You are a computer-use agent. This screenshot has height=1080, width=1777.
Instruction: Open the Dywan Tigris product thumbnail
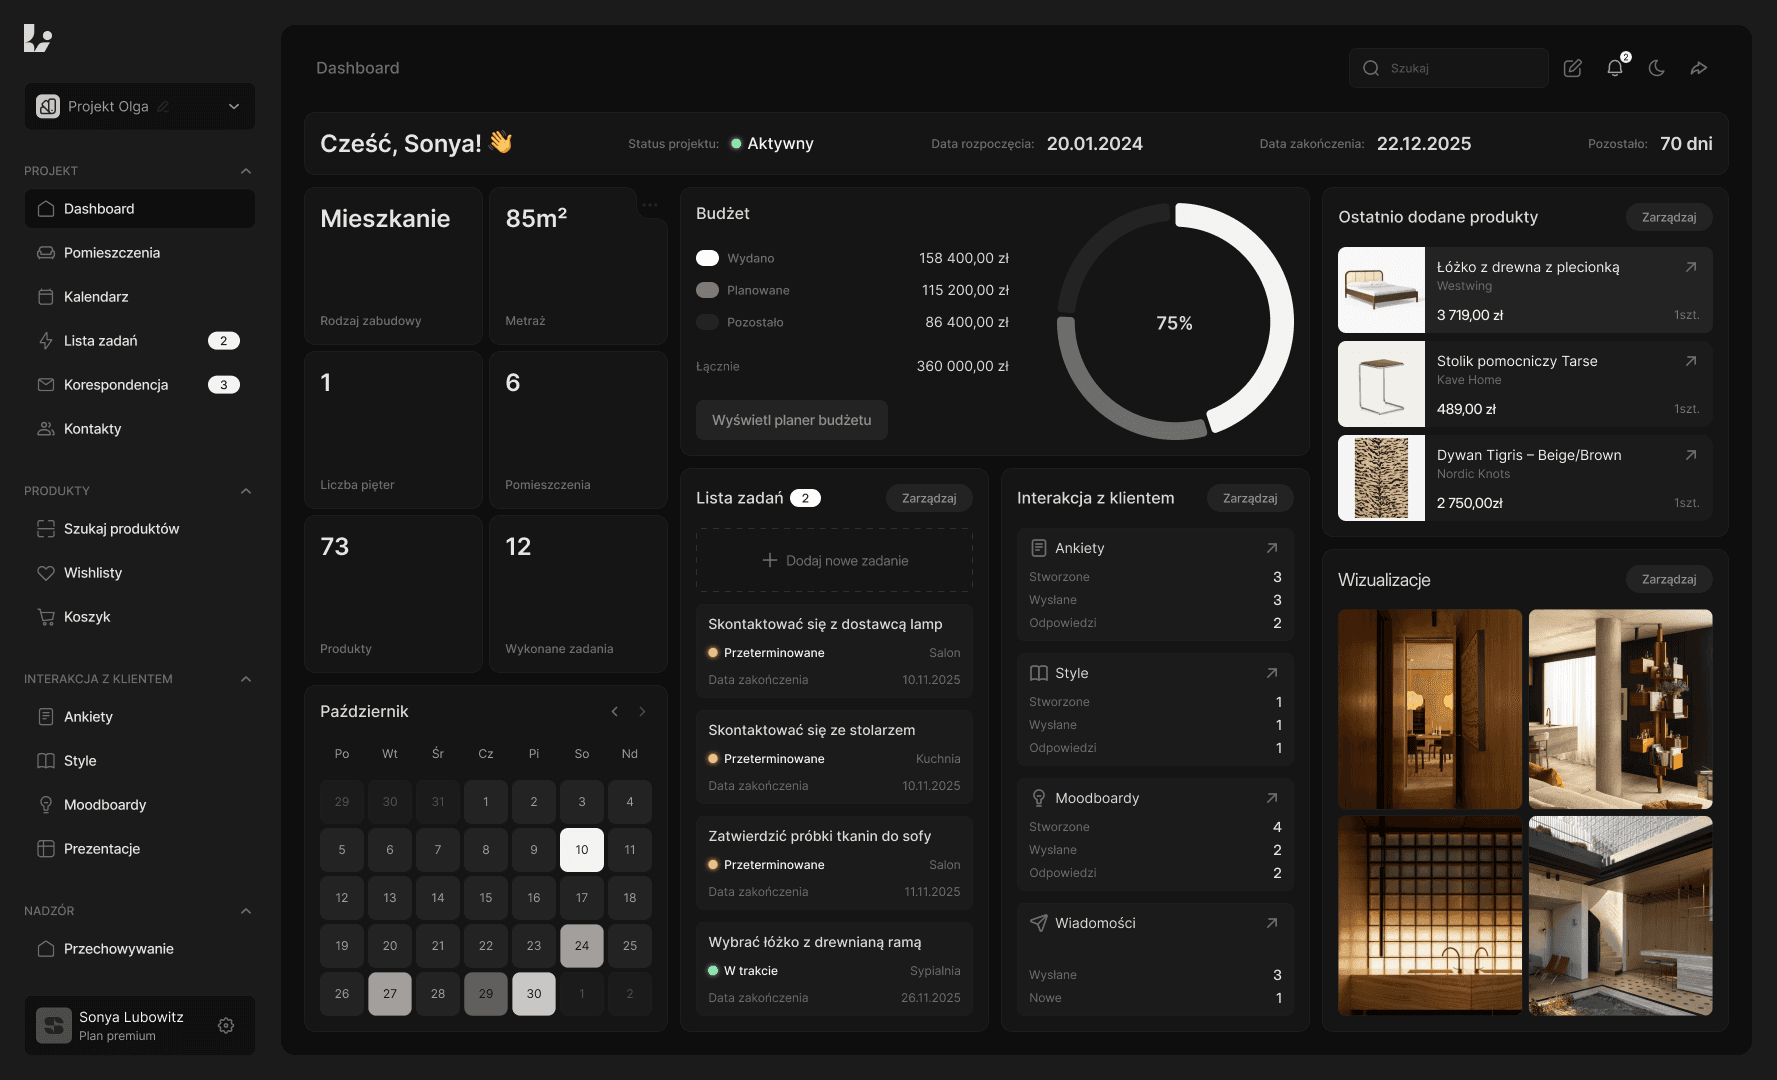click(x=1381, y=478)
